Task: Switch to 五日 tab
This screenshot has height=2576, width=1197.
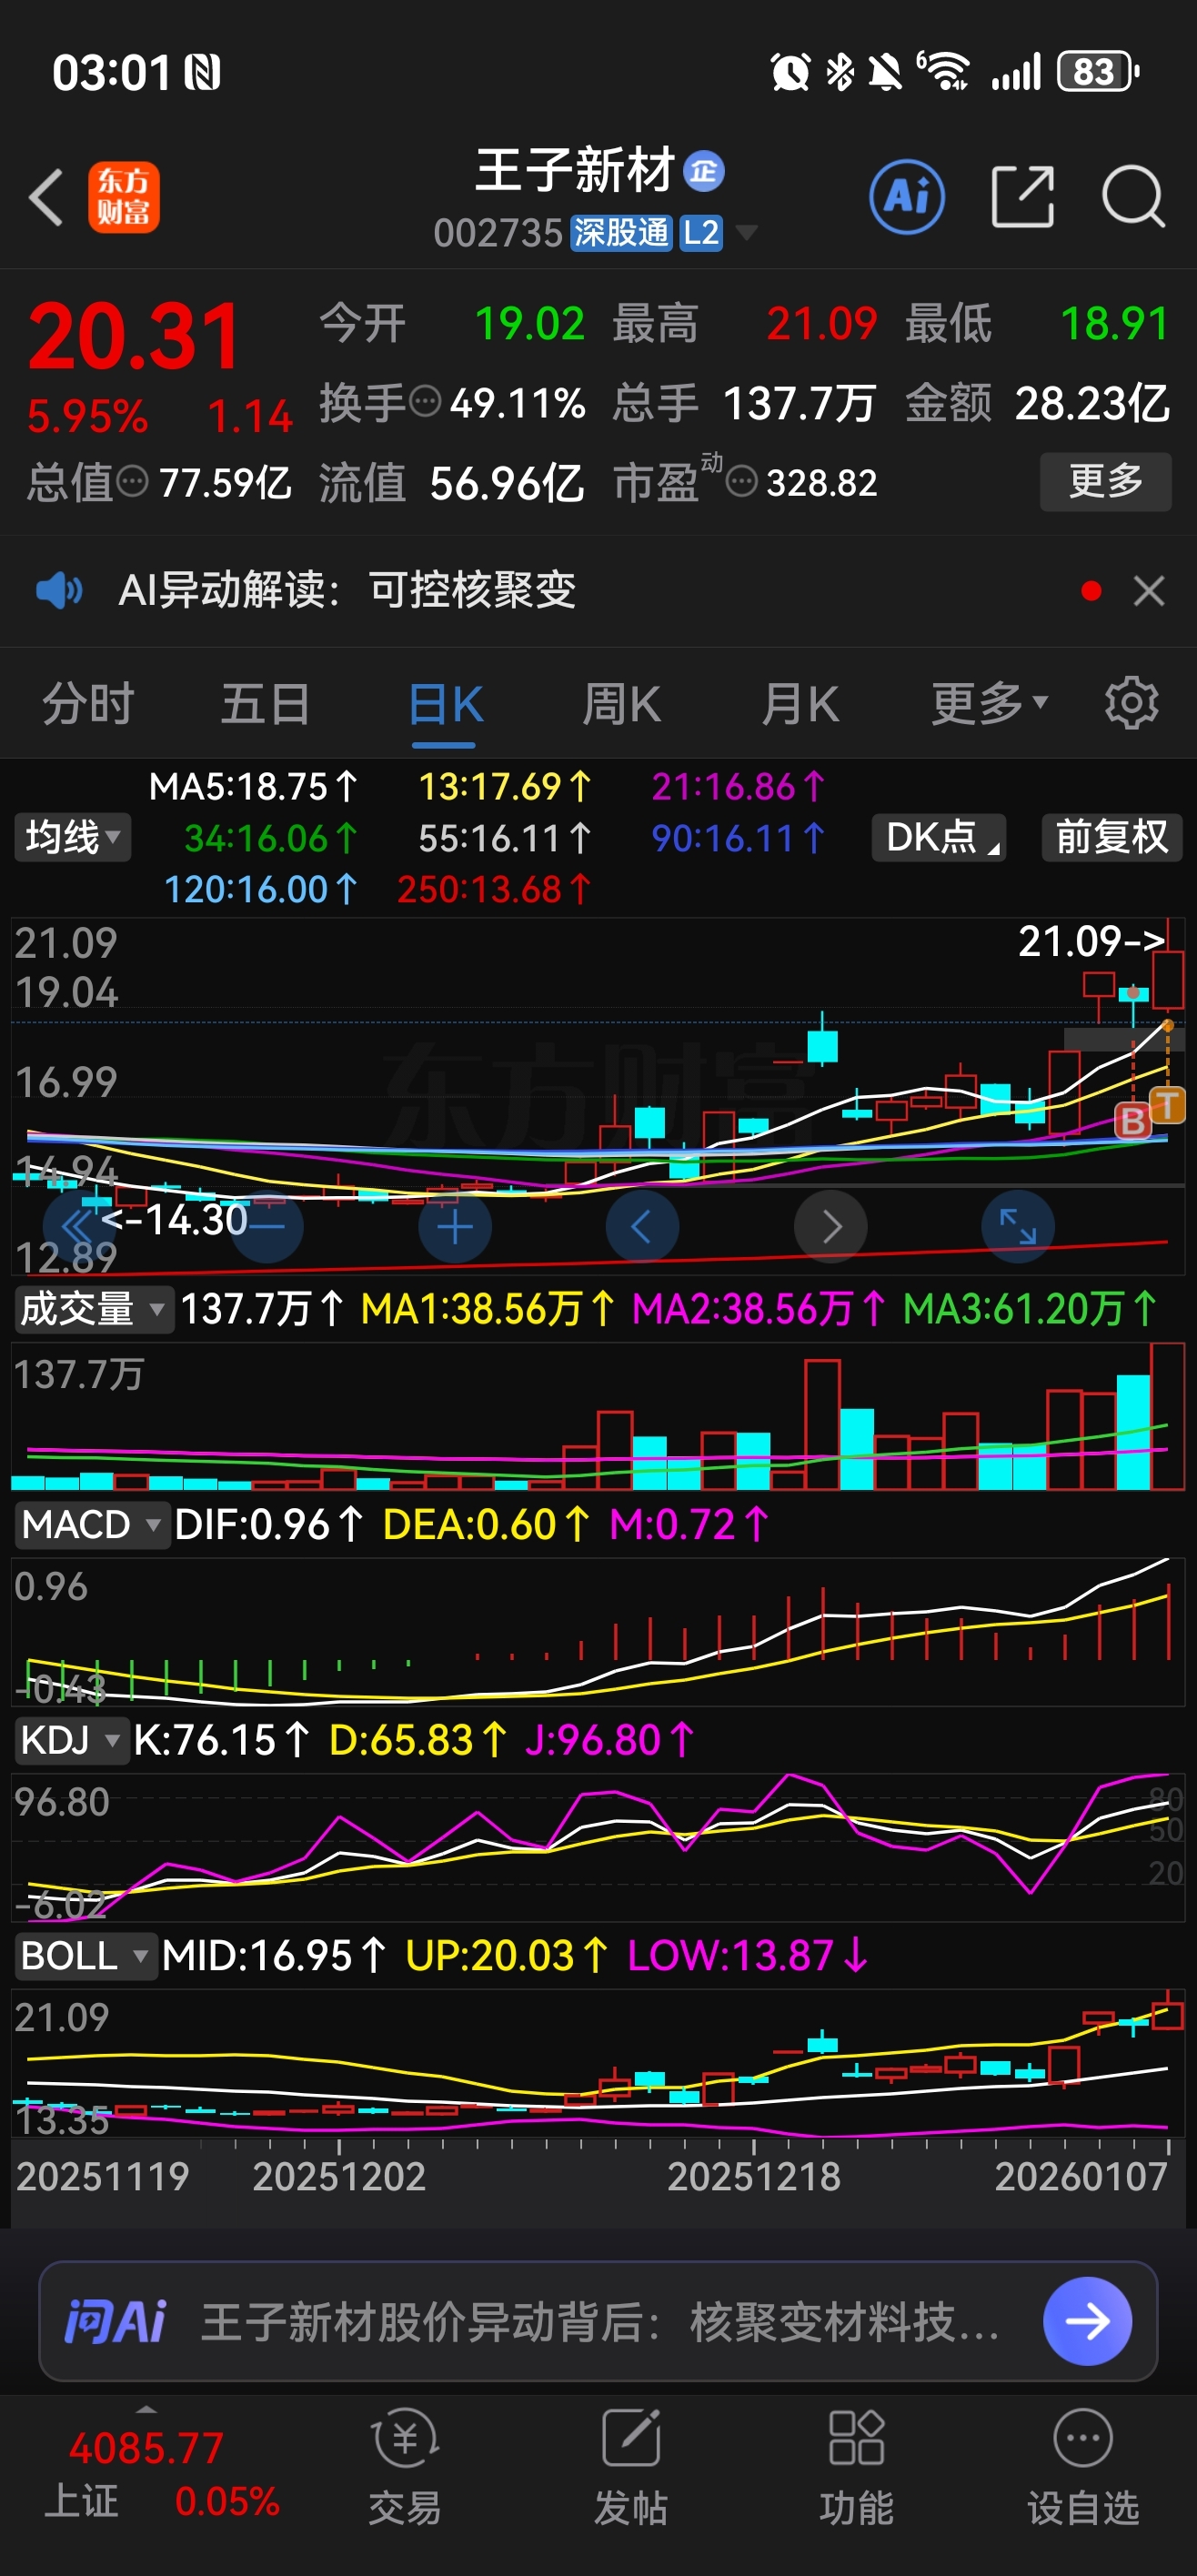Action: tap(266, 703)
